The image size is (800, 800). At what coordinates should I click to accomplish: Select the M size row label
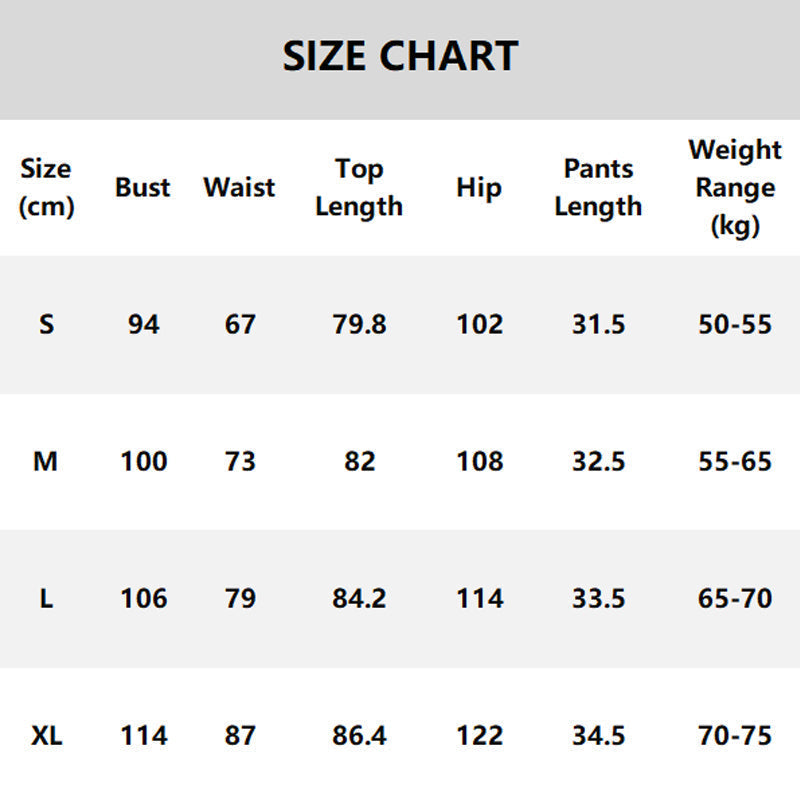pyautogui.click(x=46, y=461)
